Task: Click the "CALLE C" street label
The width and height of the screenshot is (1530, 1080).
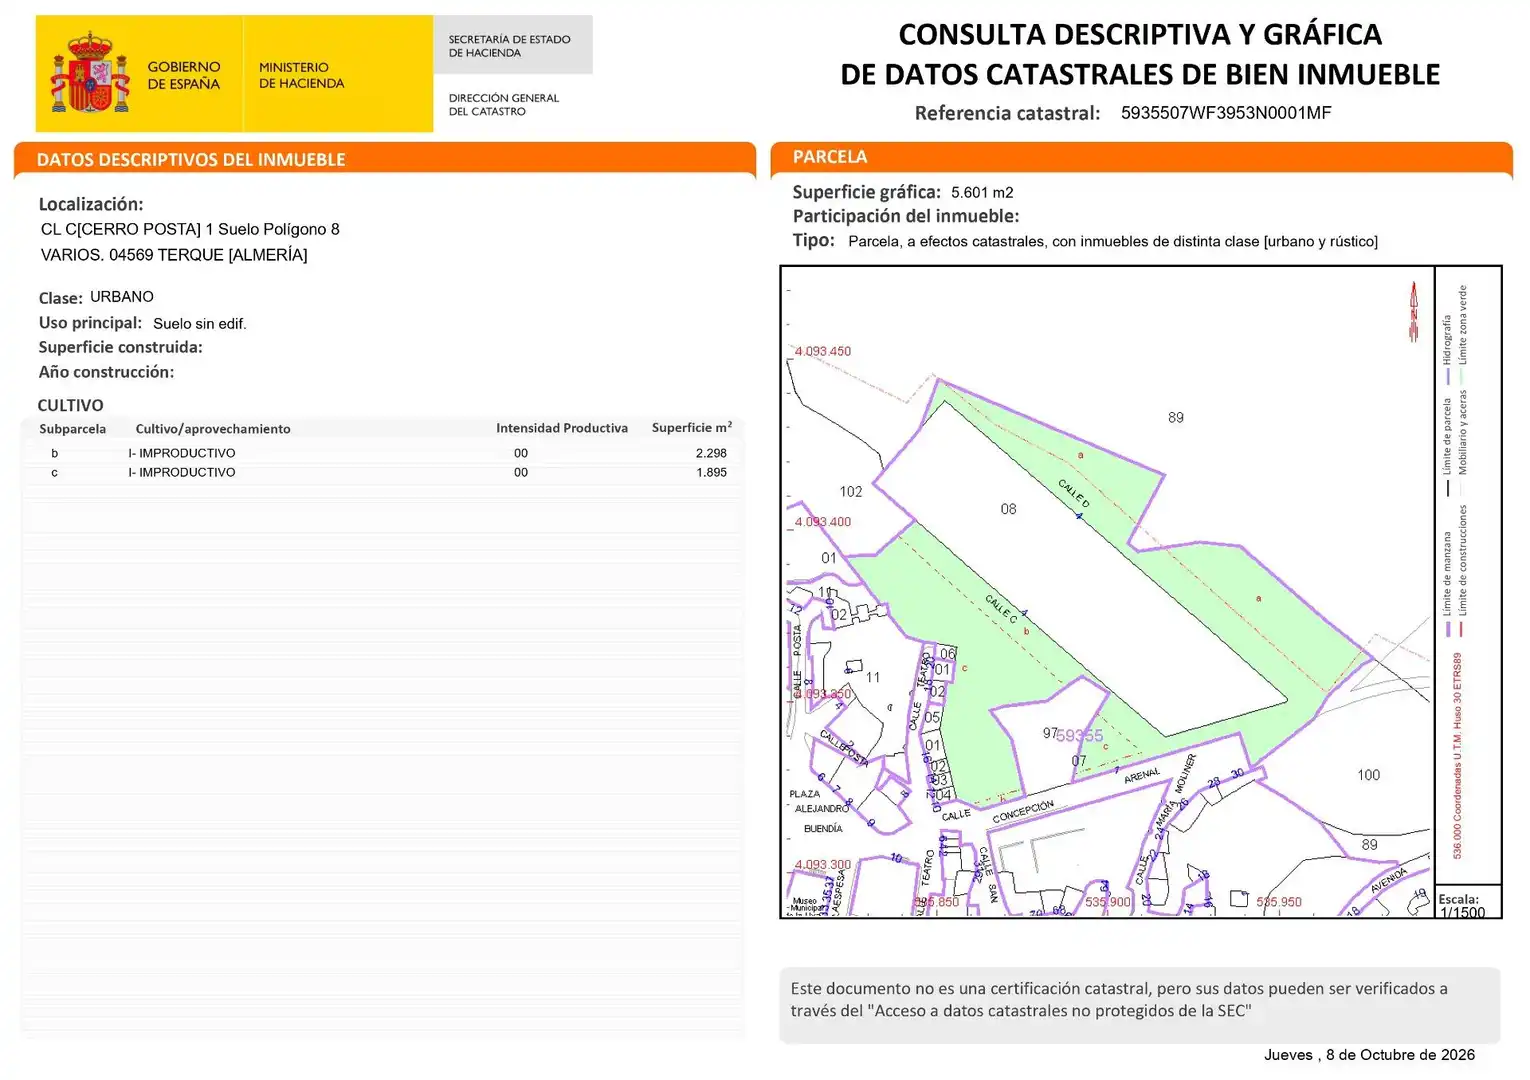Action: [1001, 609]
